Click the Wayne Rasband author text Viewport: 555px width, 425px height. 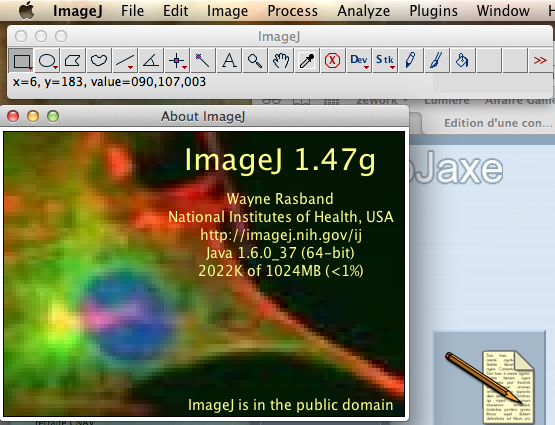pyautogui.click(x=280, y=199)
